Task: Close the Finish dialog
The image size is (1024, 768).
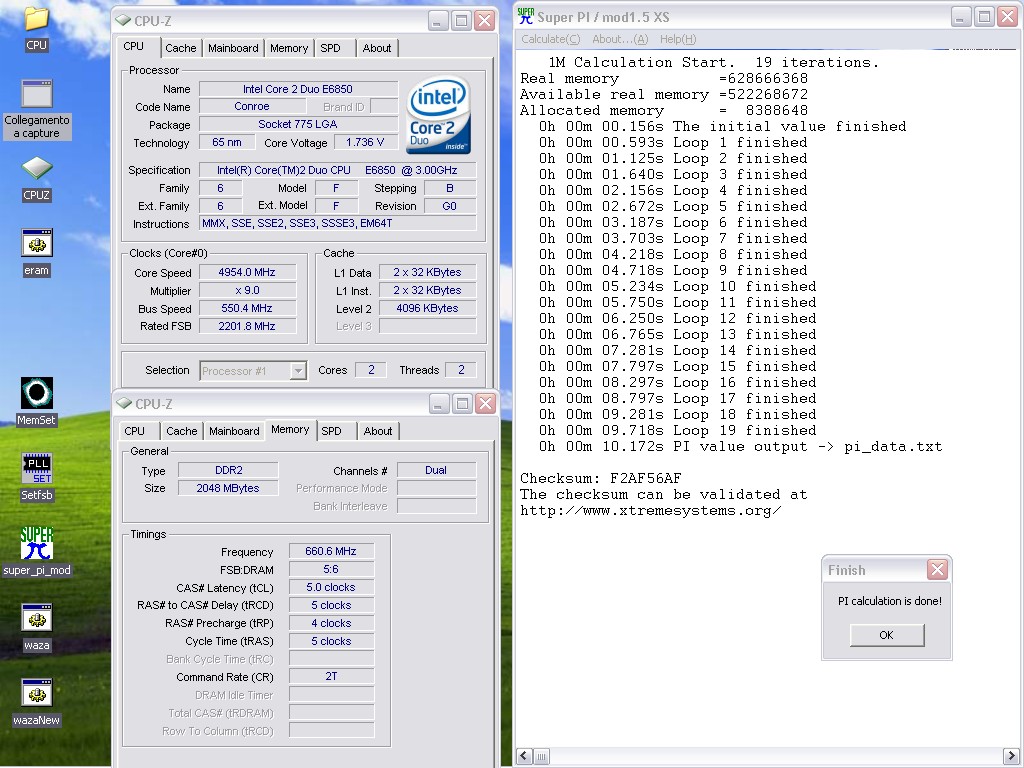Action: point(937,569)
